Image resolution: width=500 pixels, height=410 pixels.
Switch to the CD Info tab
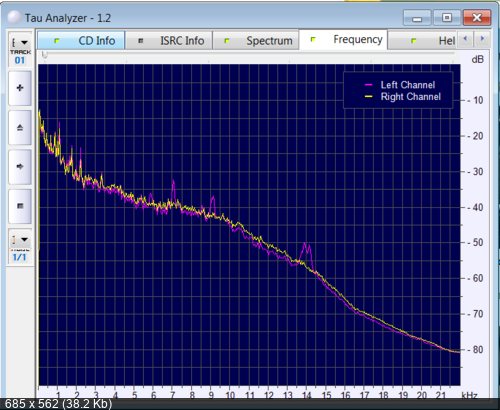(x=81, y=41)
